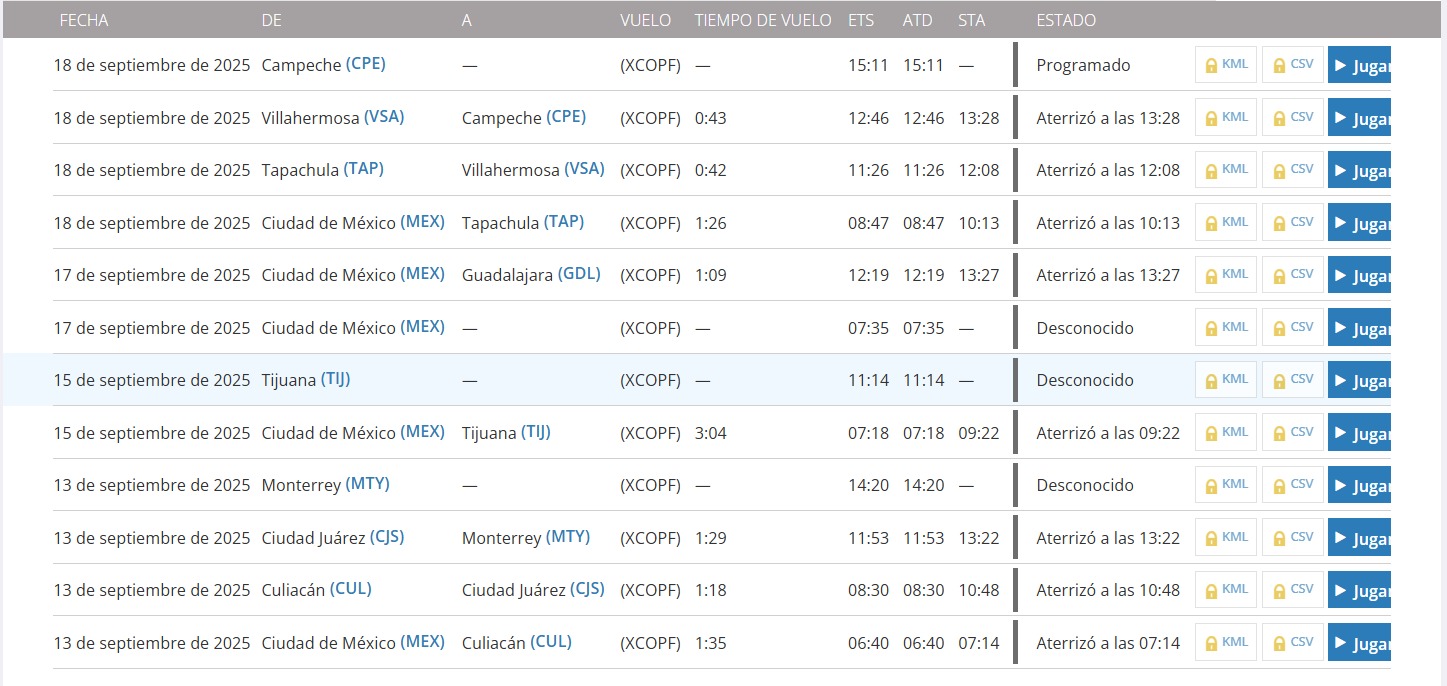This screenshot has width=1447, height=686.
Task: Download CSV for Mexico City to Culiacán flight
Action: click(1292, 642)
